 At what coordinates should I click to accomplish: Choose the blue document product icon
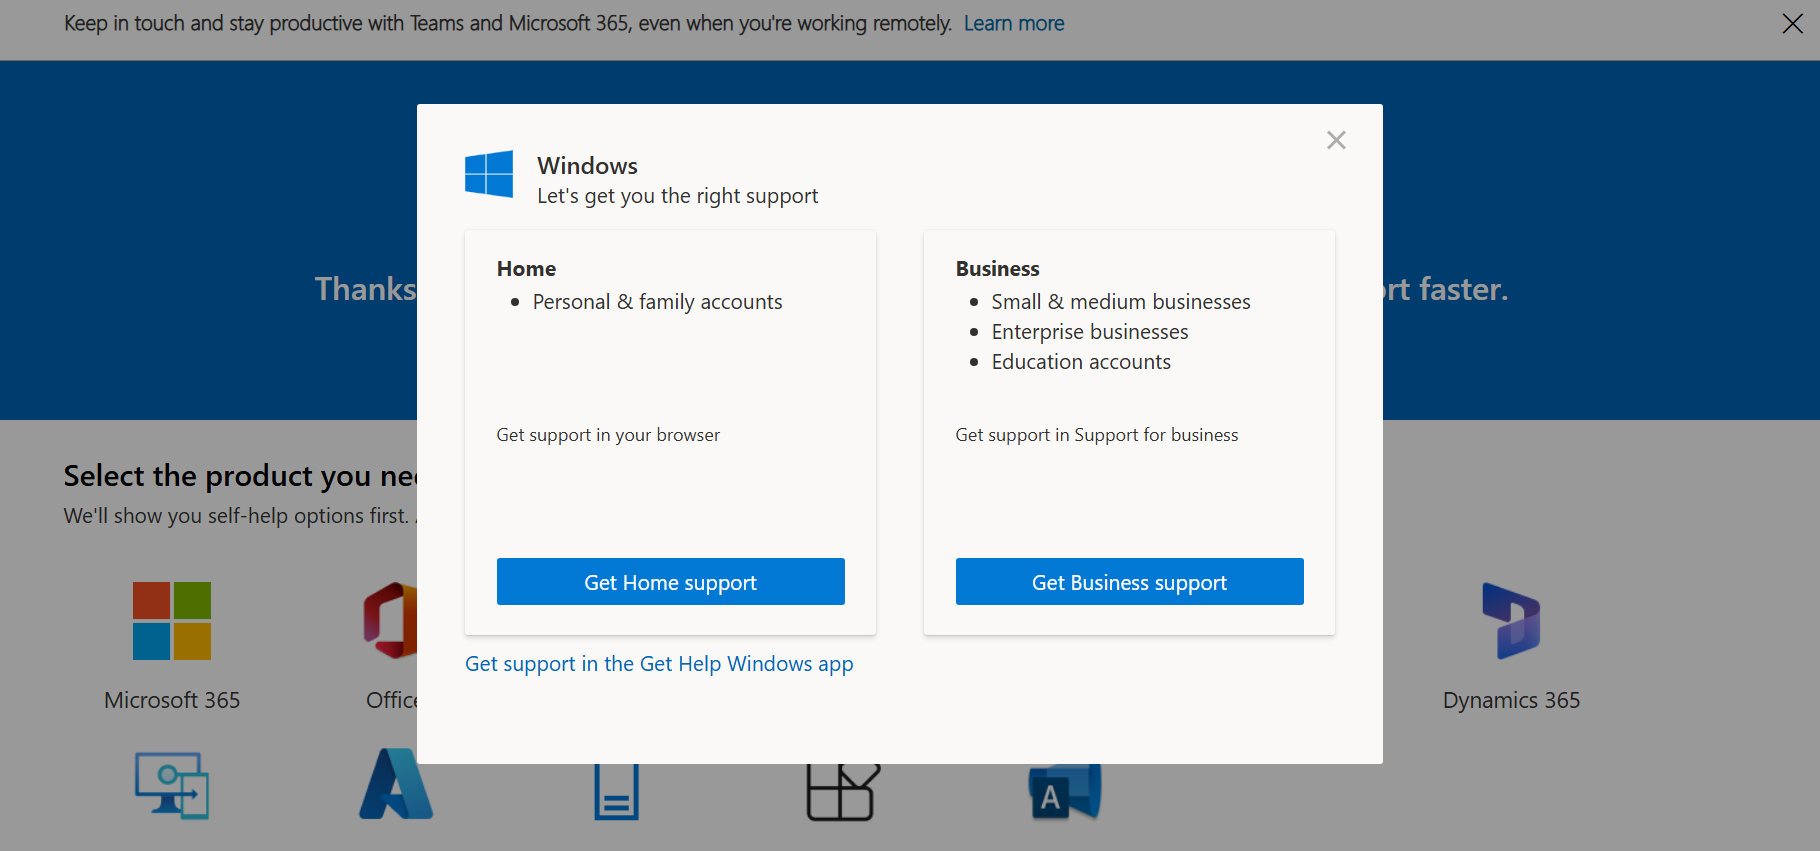[616, 792]
